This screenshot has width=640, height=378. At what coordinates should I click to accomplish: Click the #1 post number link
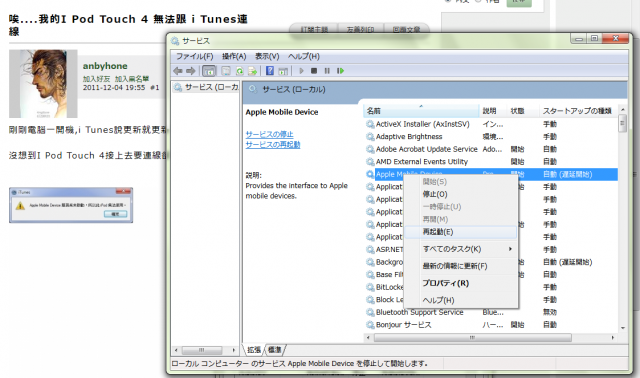click(155, 88)
